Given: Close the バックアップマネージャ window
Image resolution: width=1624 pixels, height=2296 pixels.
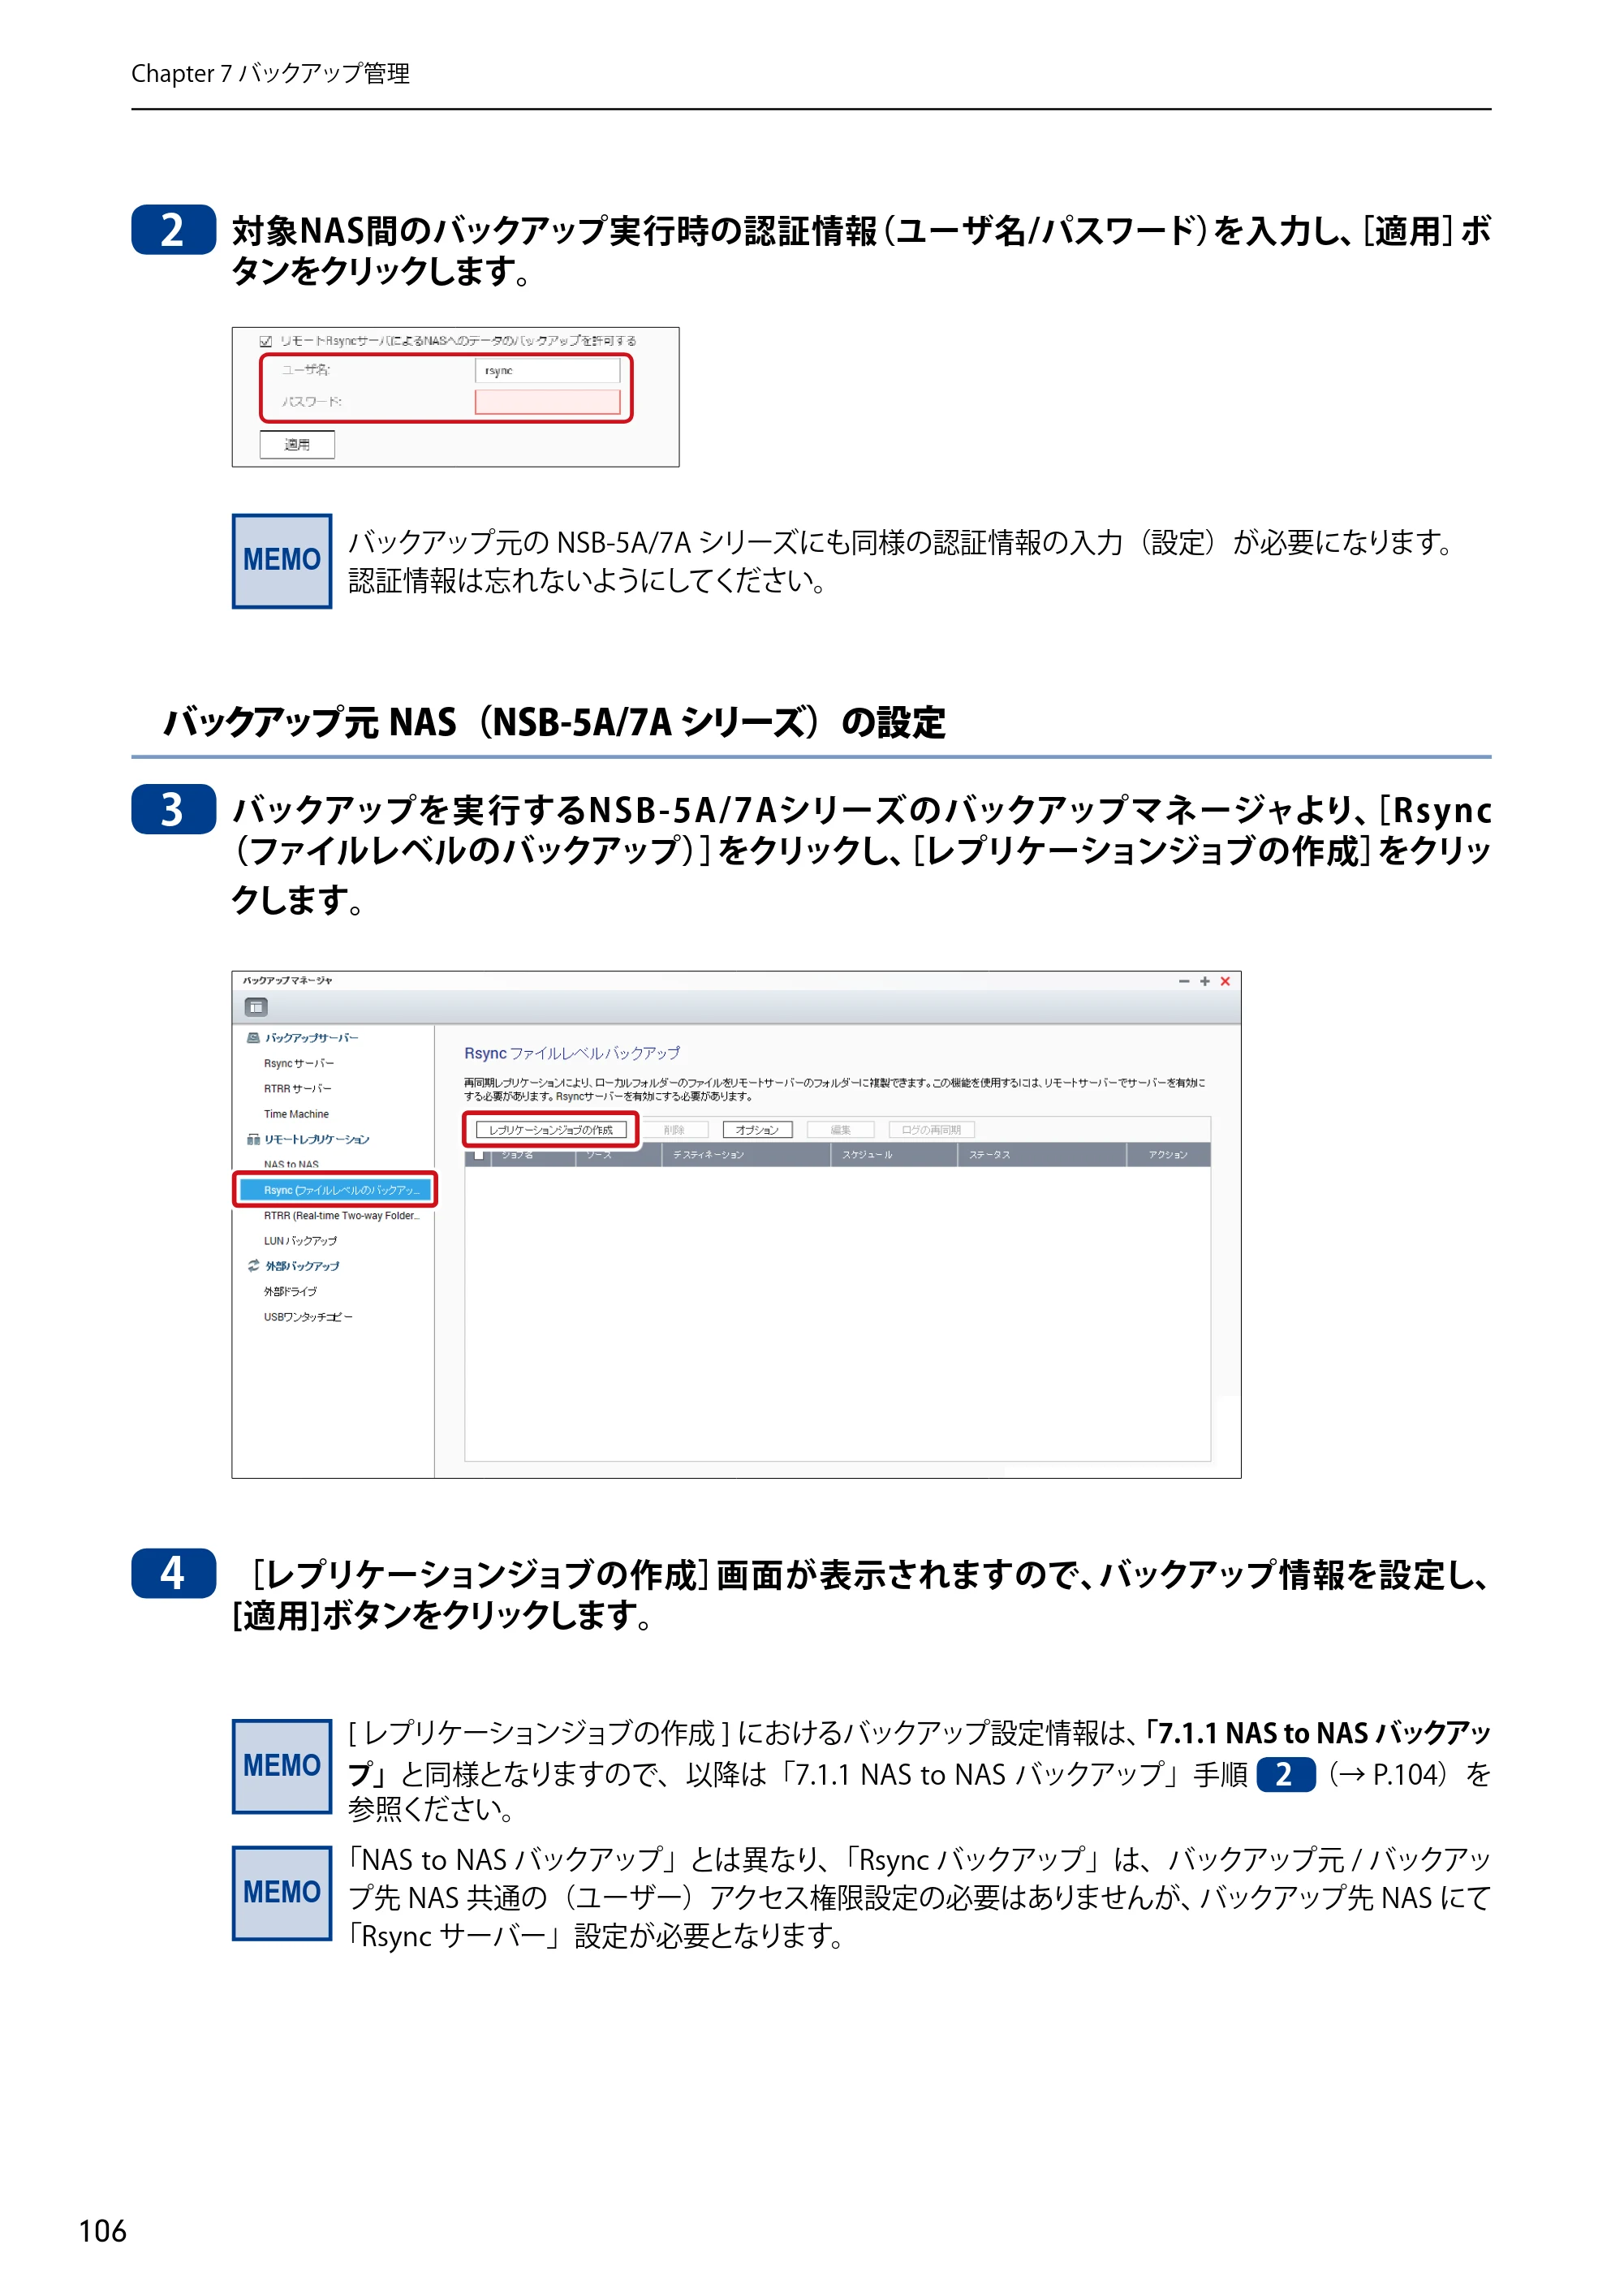Looking at the screenshot, I should pos(1225,982).
